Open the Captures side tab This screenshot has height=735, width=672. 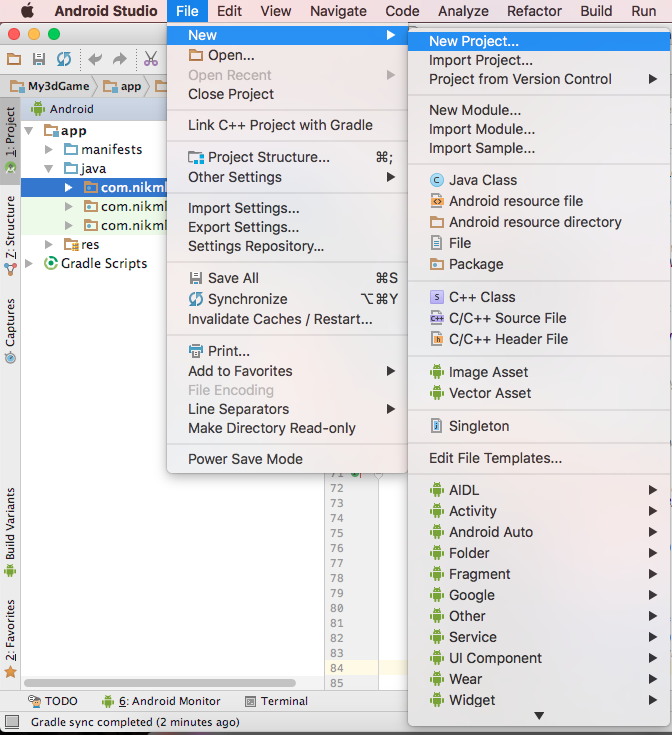pyautogui.click(x=10, y=330)
